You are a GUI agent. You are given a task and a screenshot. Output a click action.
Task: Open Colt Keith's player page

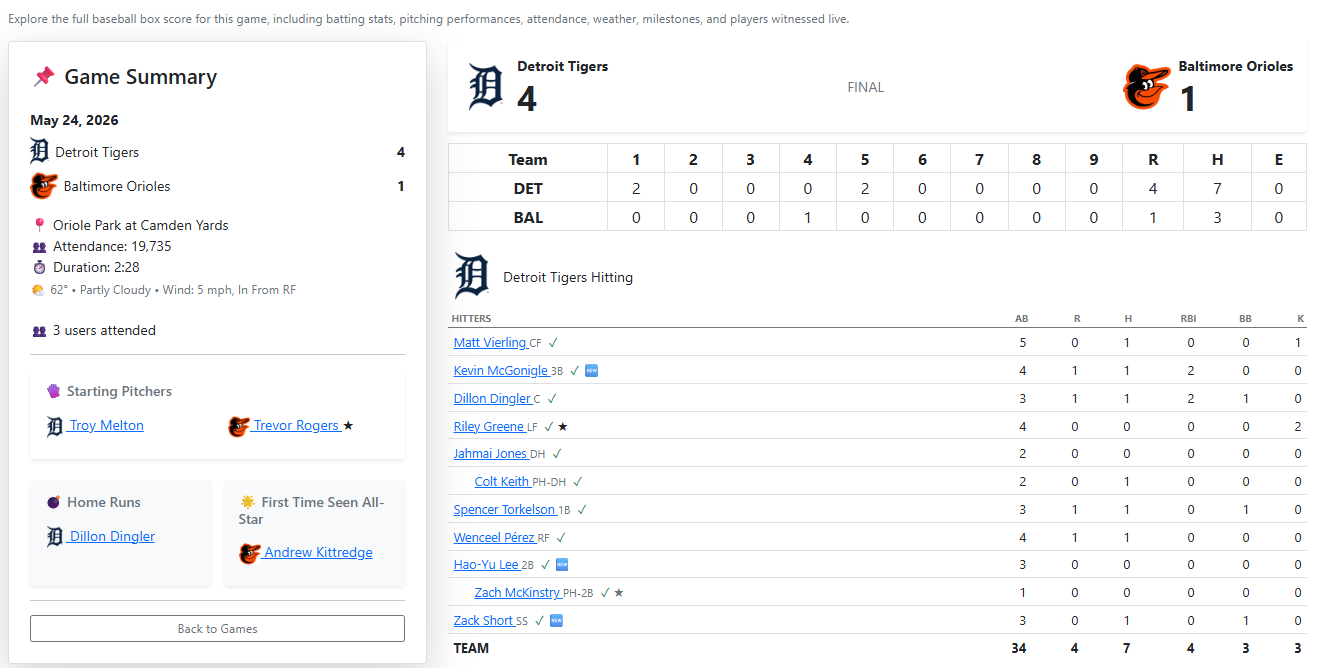coord(502,482)
